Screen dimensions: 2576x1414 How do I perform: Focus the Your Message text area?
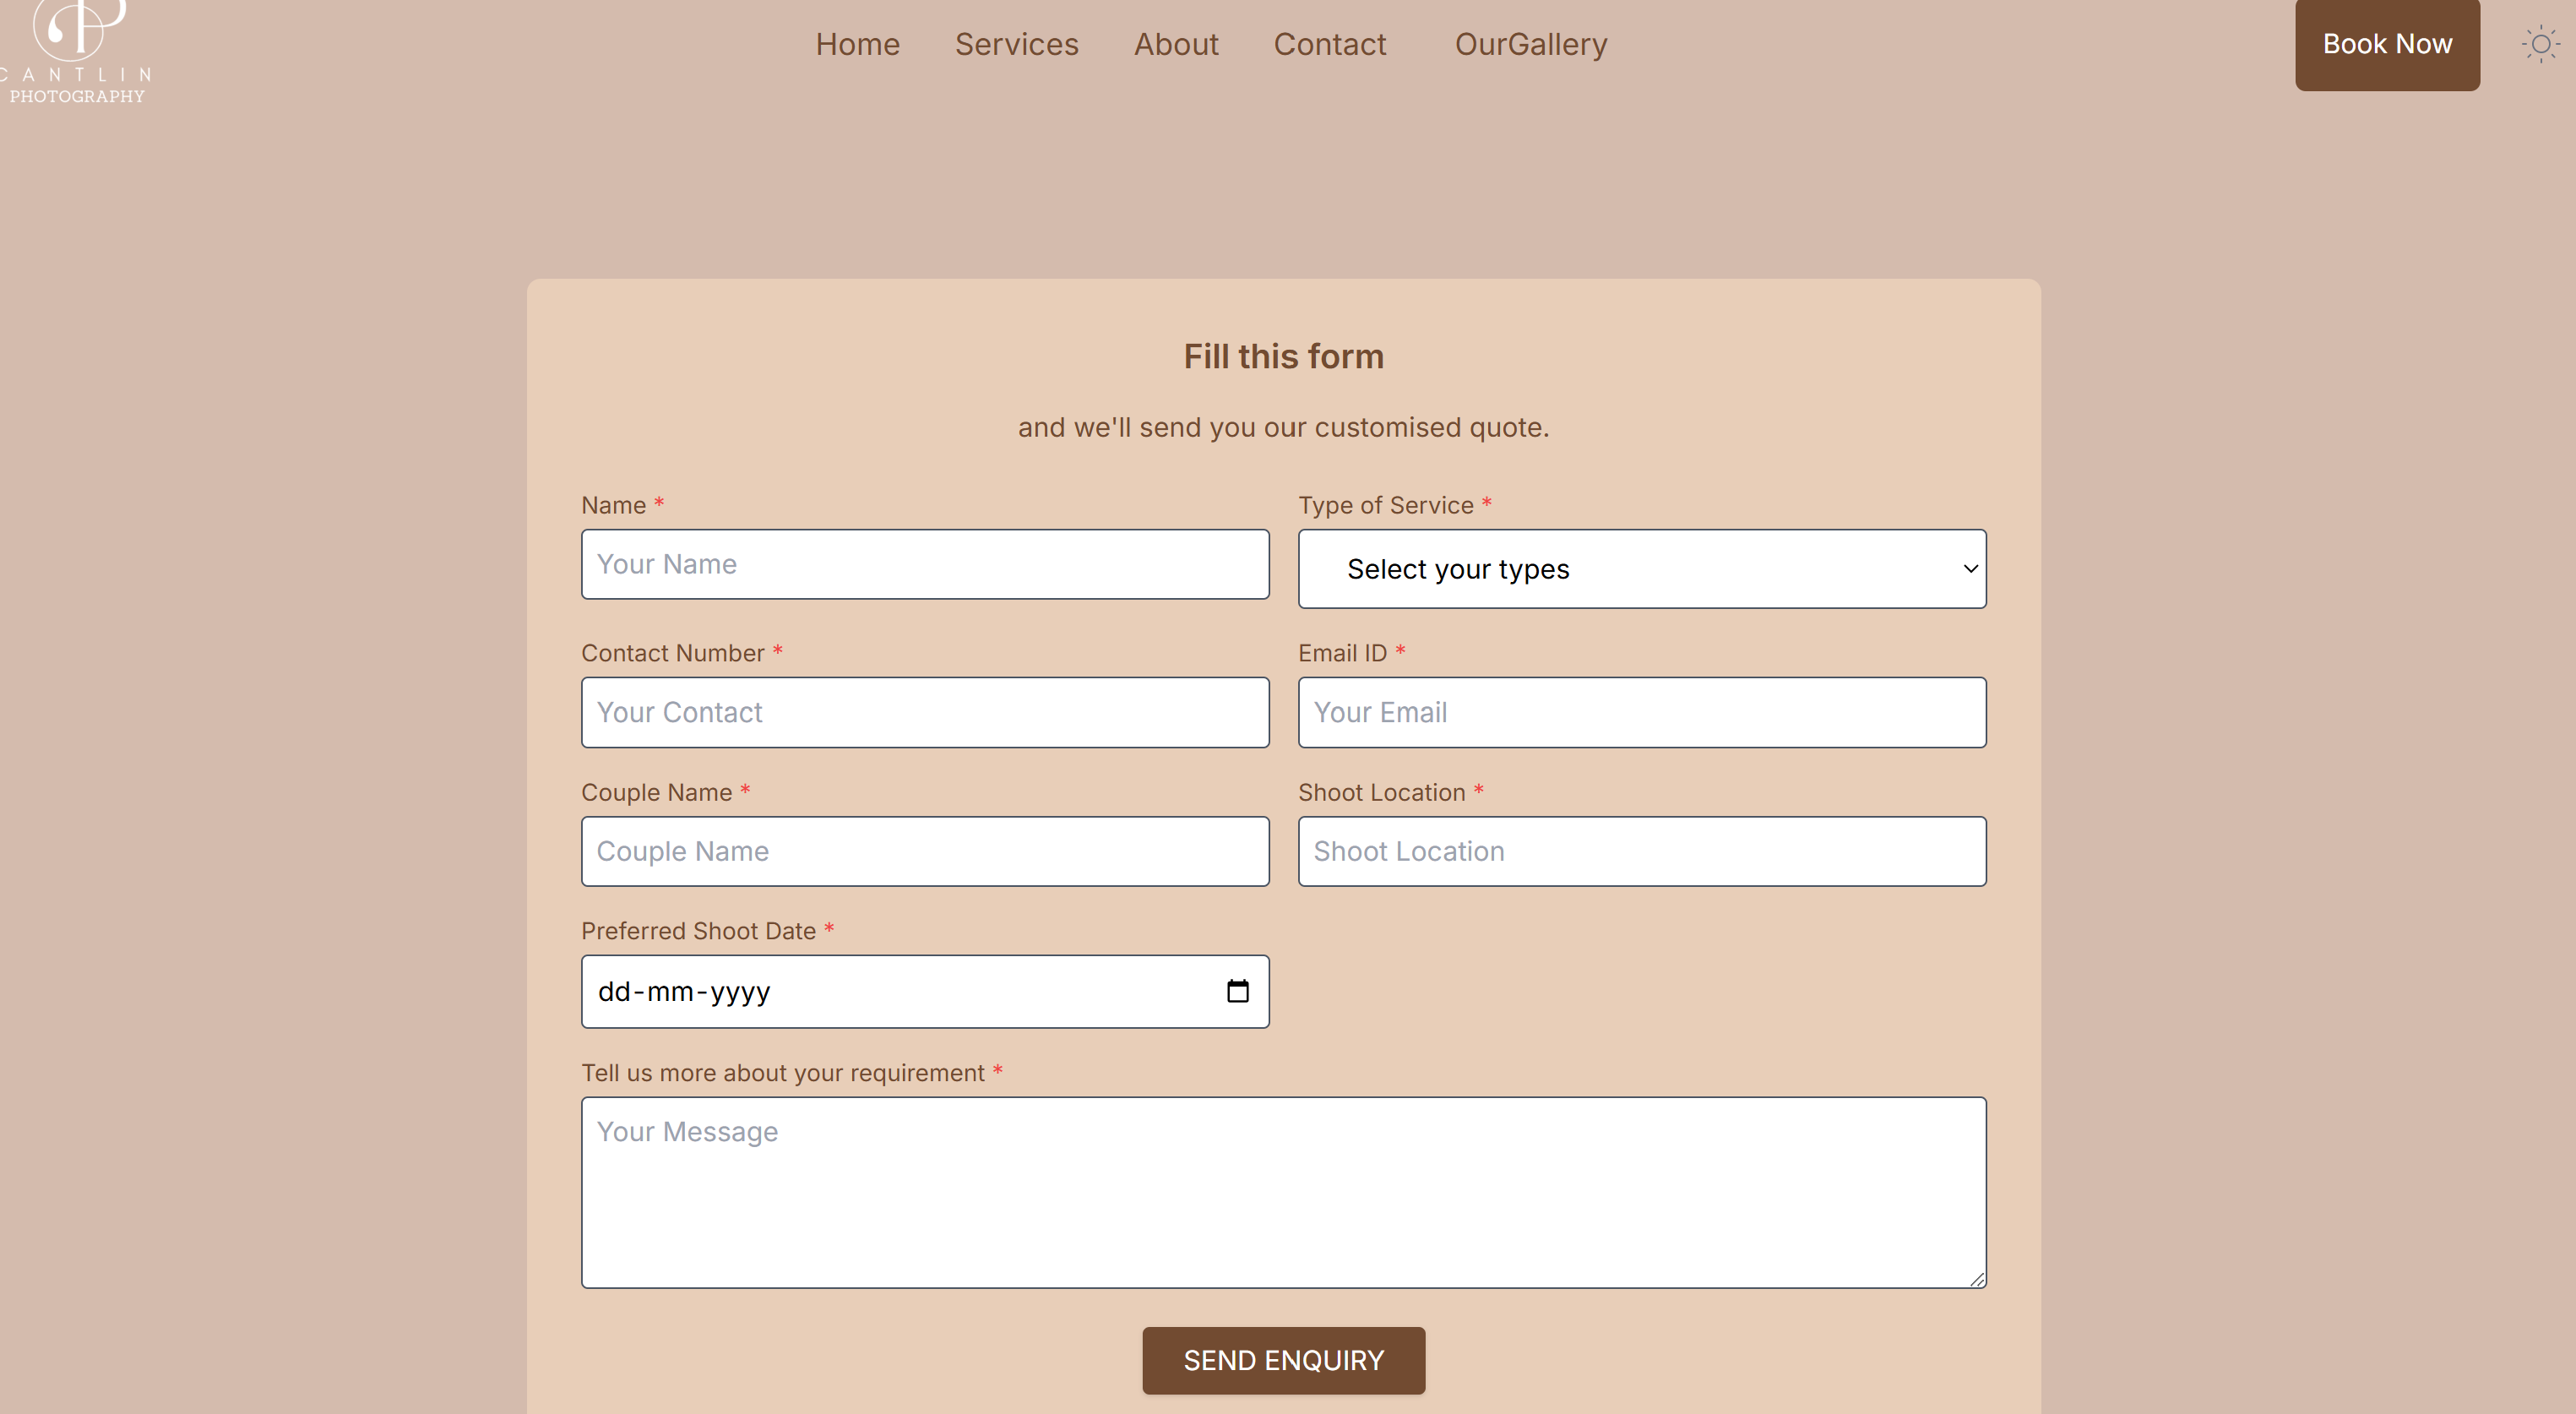pos(1283,1190)
